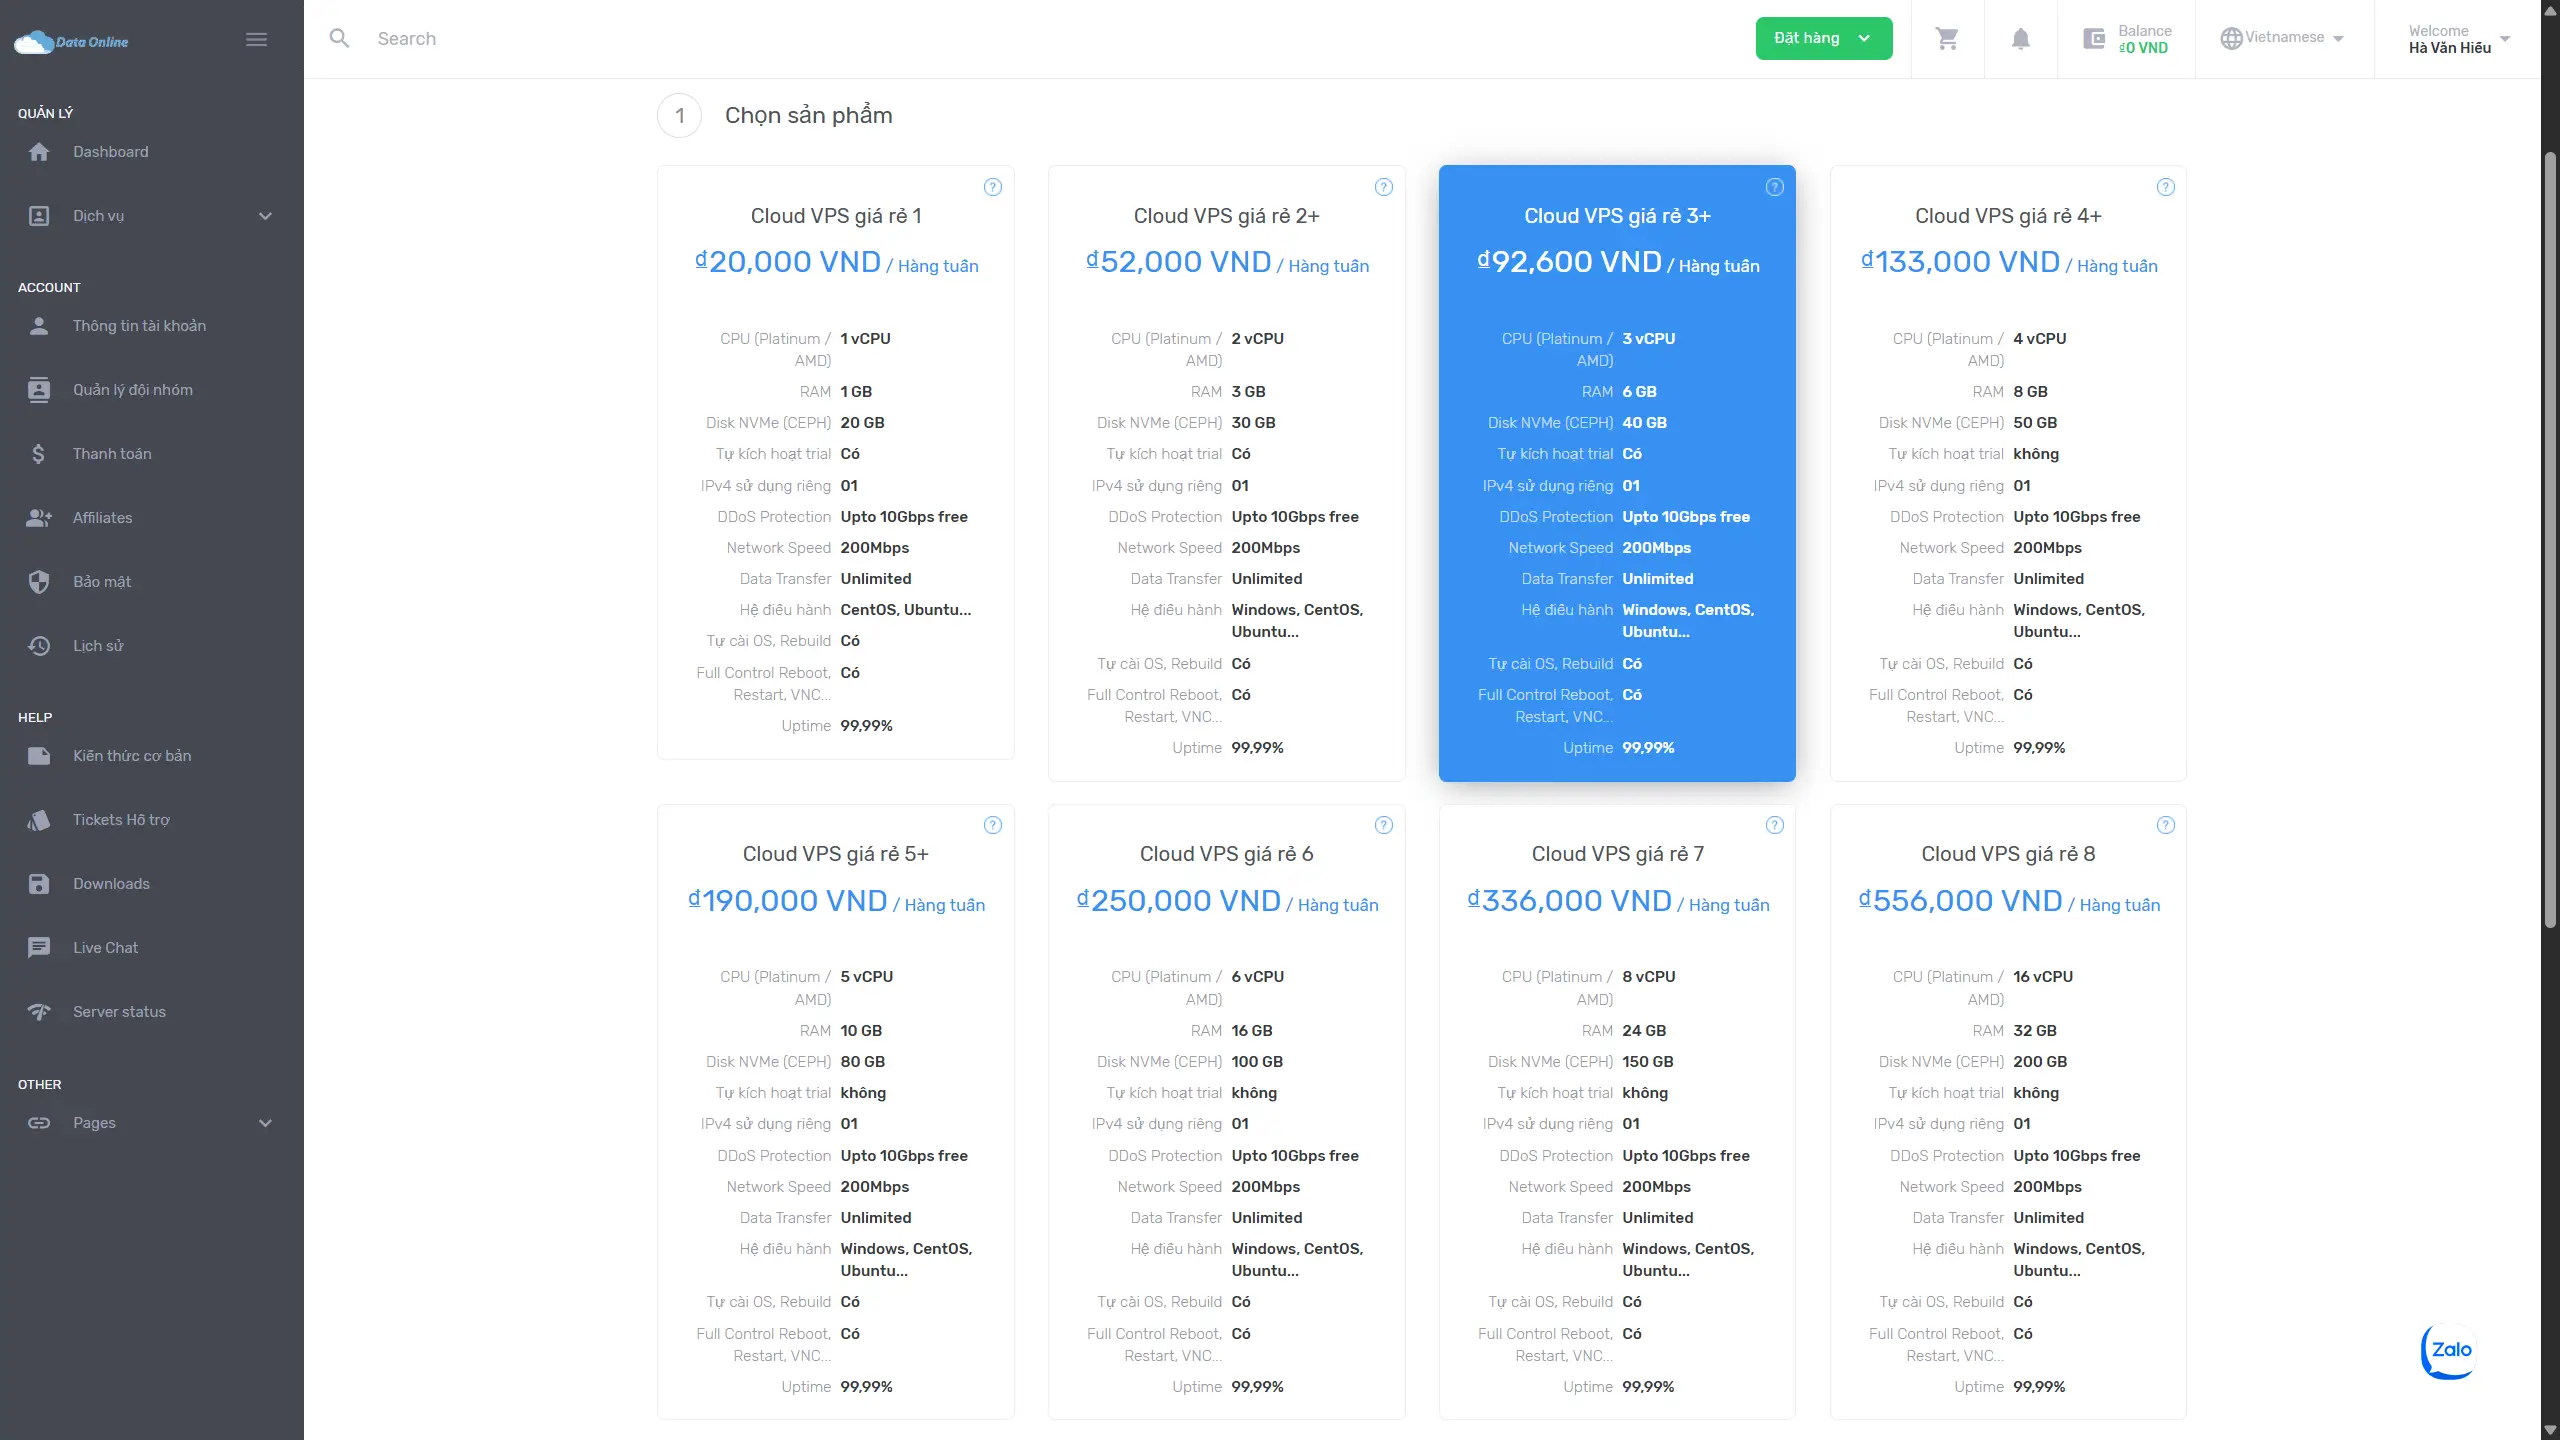Open the Vietnamese language dropdown
Image resolution: width=2560 pixels, height=1440 pixels.
pyautogui.click(x=2283, y=38)
